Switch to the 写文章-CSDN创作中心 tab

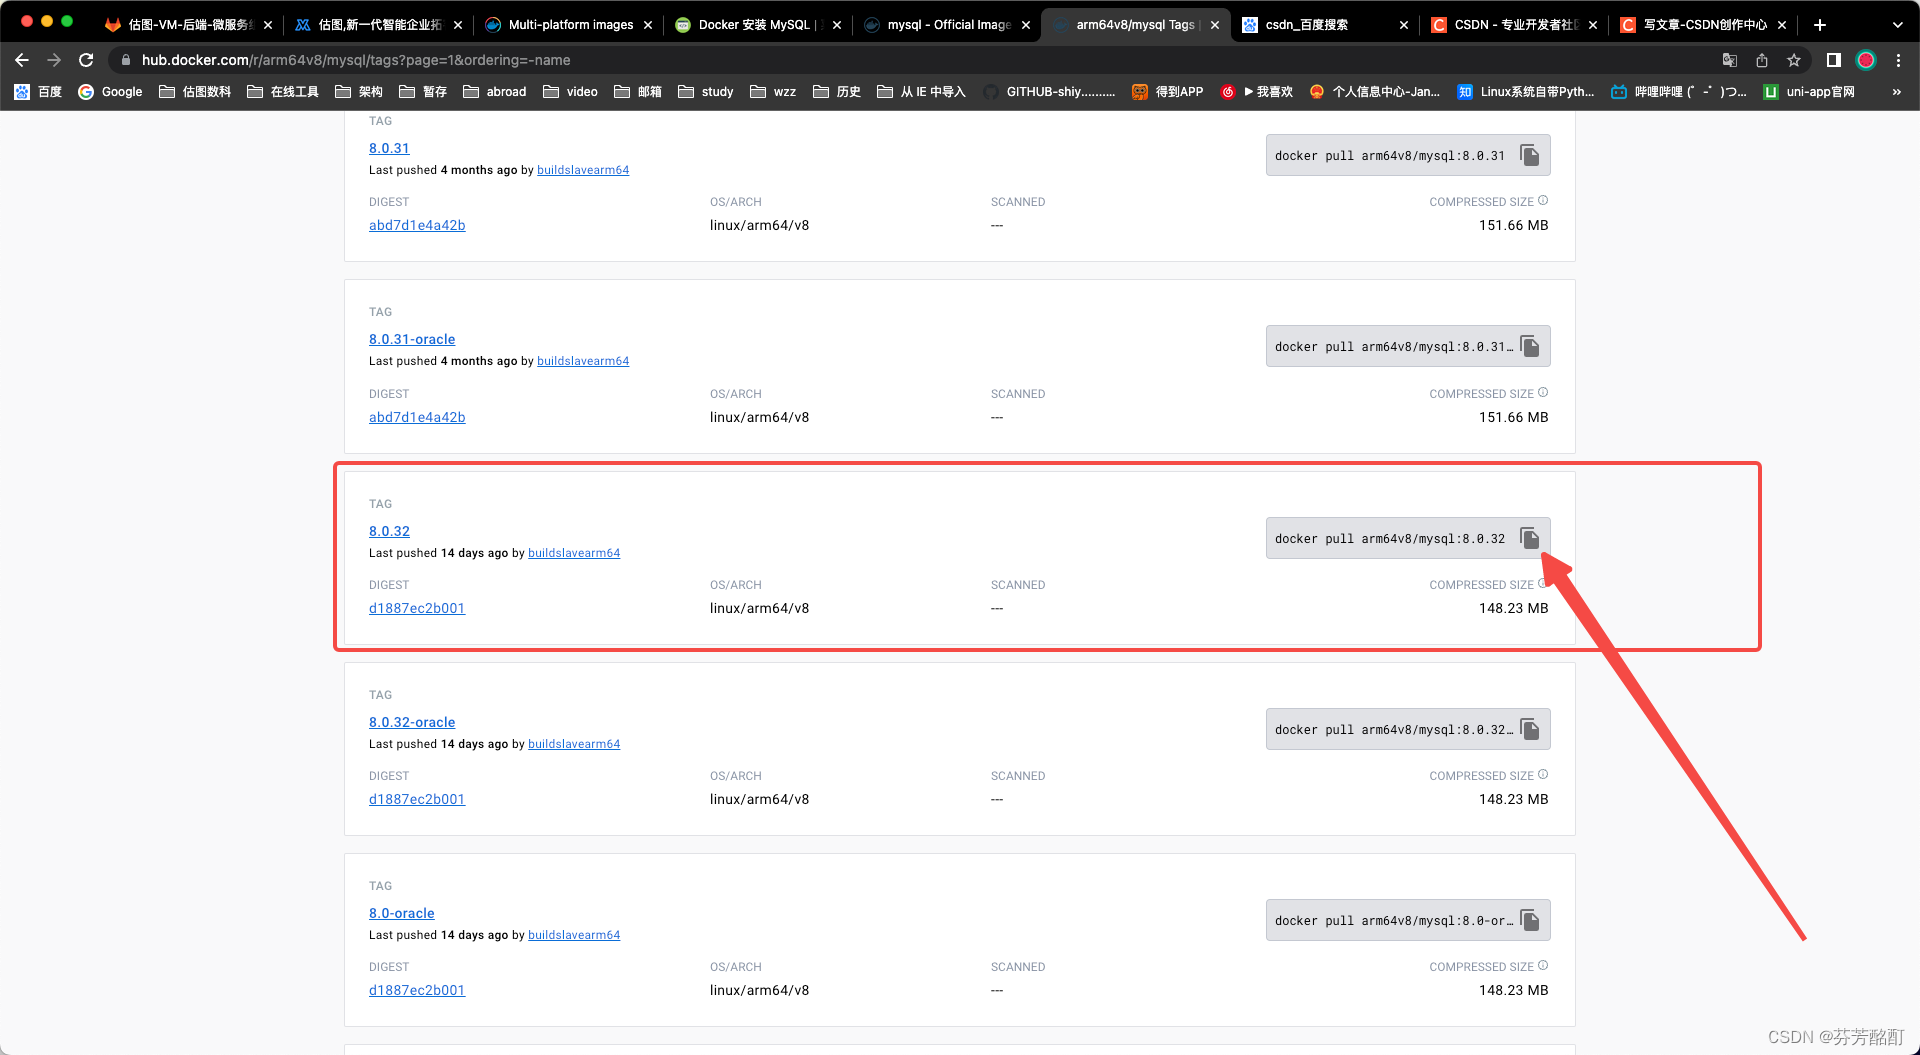pyautogui.click(x=1704, y=25)
